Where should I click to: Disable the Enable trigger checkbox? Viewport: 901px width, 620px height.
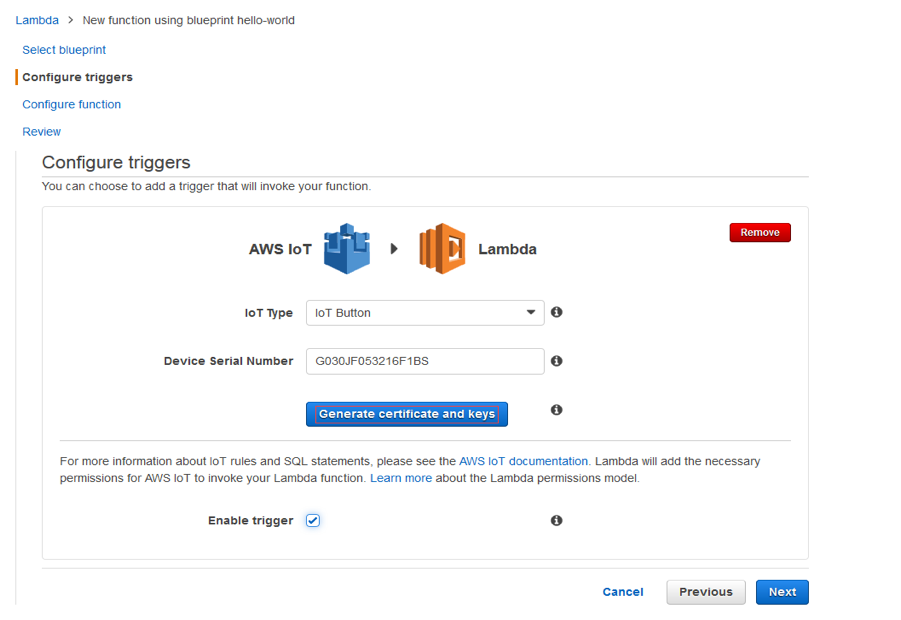point(313,520)
